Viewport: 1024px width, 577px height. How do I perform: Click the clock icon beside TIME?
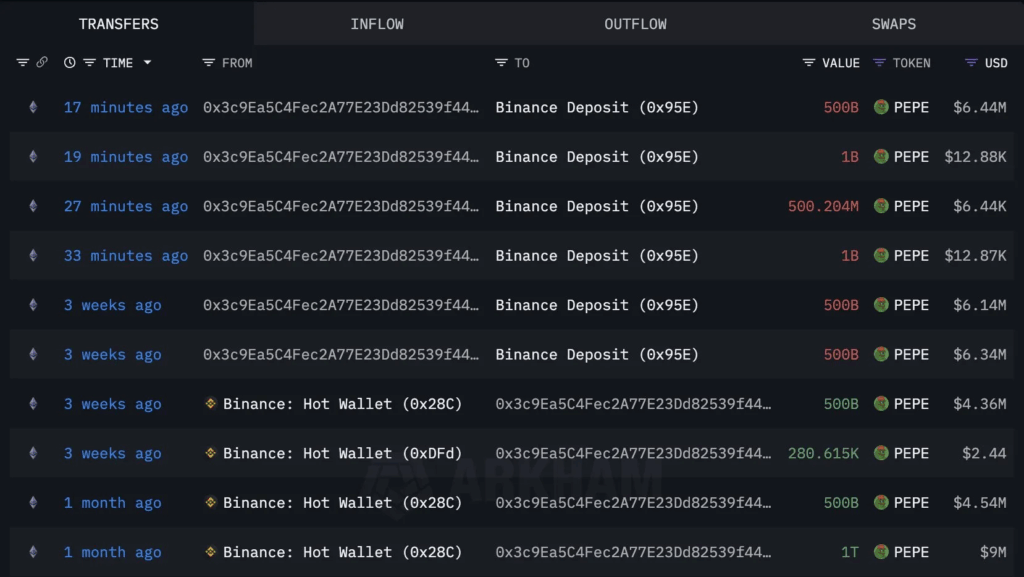69,62
